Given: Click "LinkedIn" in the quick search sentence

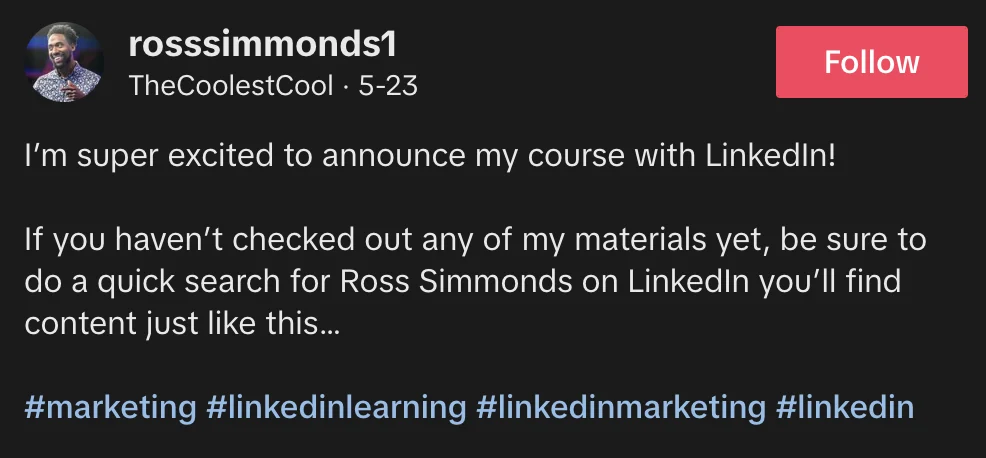Looking at the screenshot, I should [689, 284].
